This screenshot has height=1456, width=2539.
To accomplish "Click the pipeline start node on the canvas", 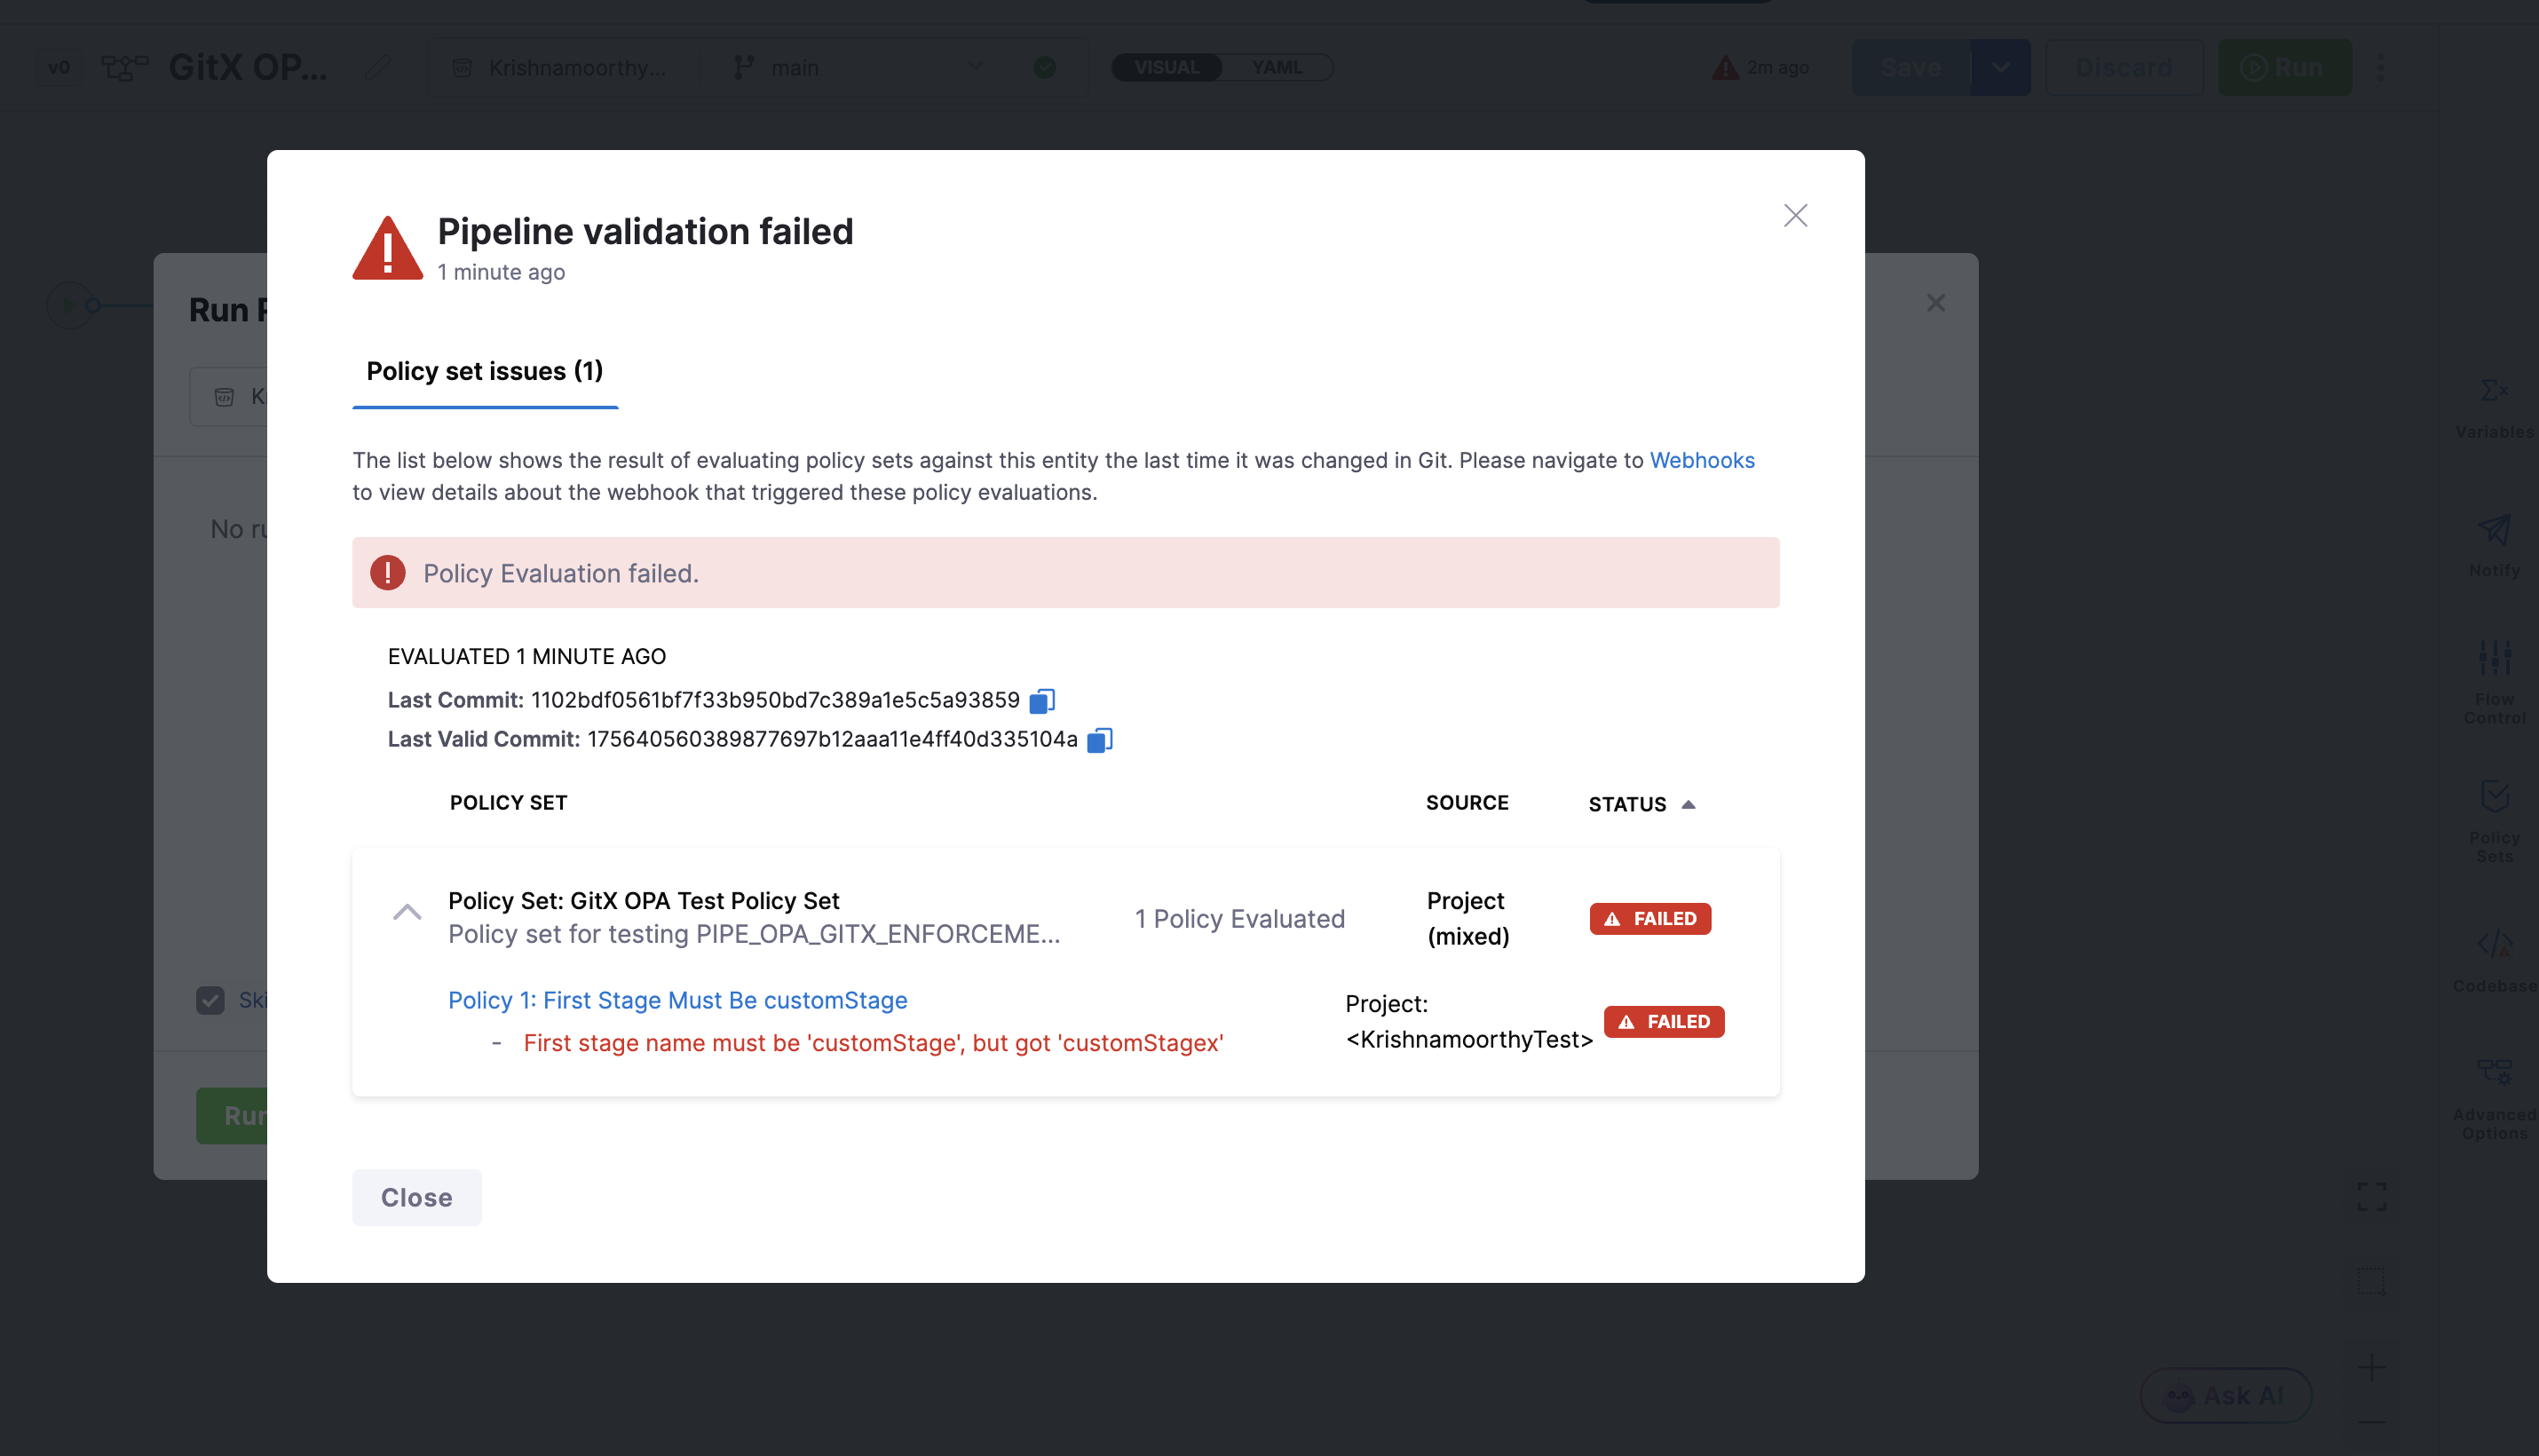I will click(x=69, y=305).
